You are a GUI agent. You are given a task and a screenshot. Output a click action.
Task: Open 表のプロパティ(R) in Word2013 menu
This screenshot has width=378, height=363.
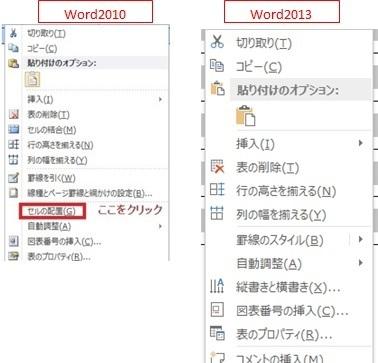284,334
